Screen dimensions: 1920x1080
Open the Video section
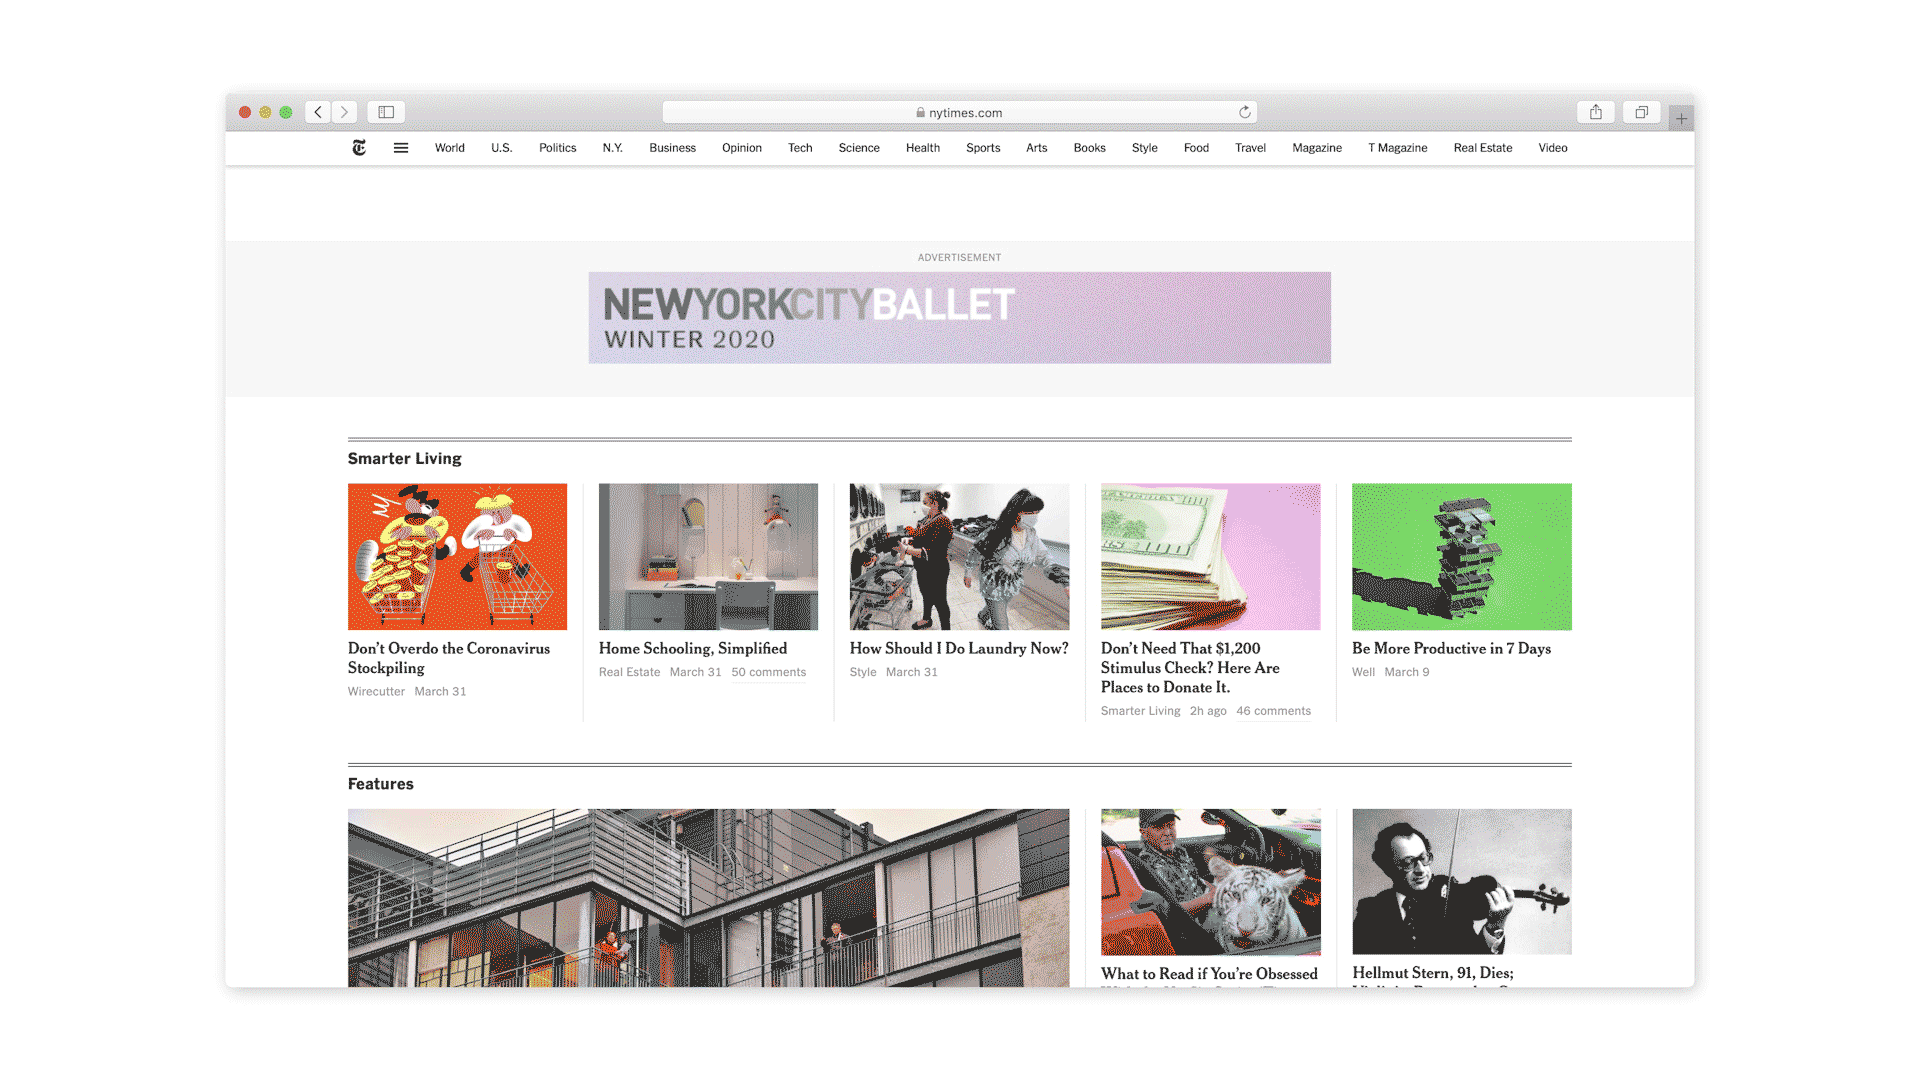click(x=1552, y=148)
